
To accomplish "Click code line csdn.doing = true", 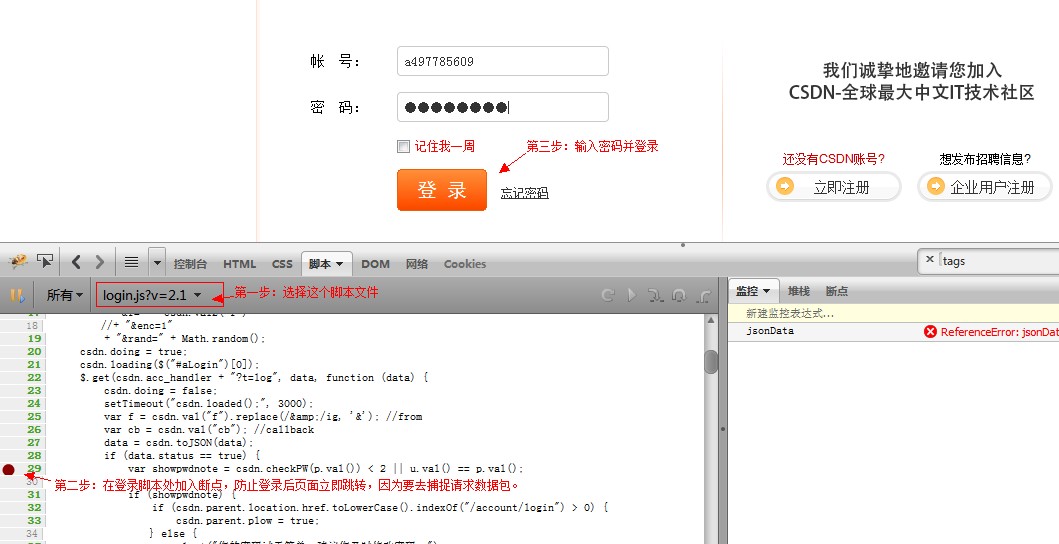I will tap(133, 351).
